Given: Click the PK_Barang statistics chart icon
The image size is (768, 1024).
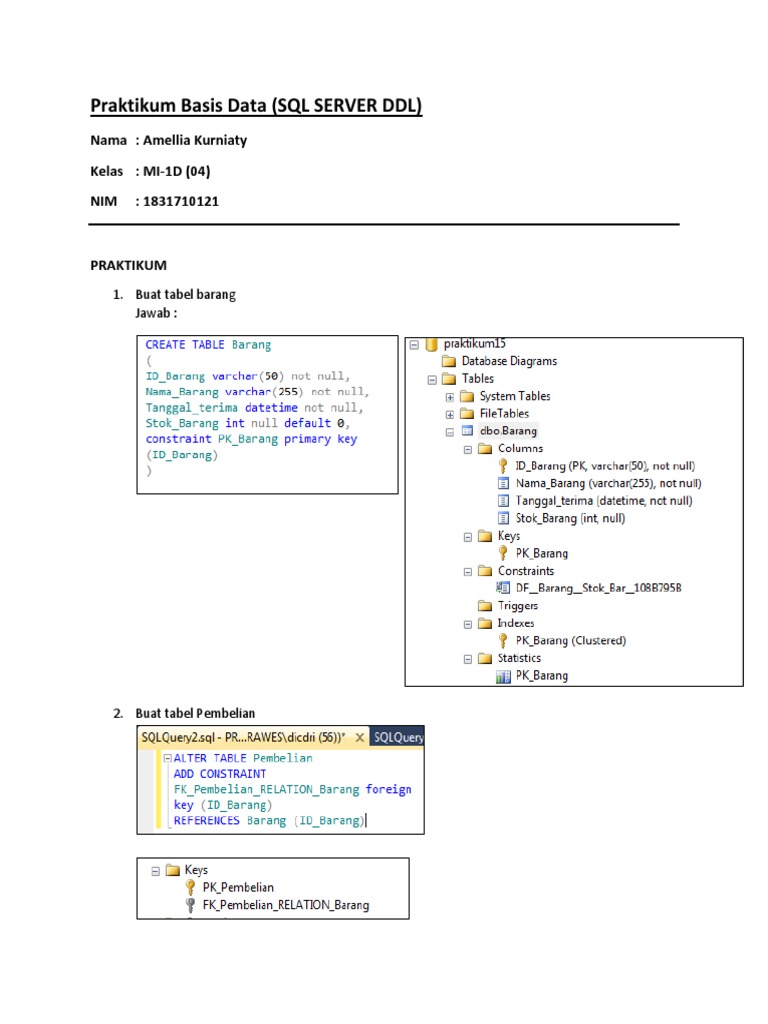Looking at the screenshot, I should coord(503,677).
